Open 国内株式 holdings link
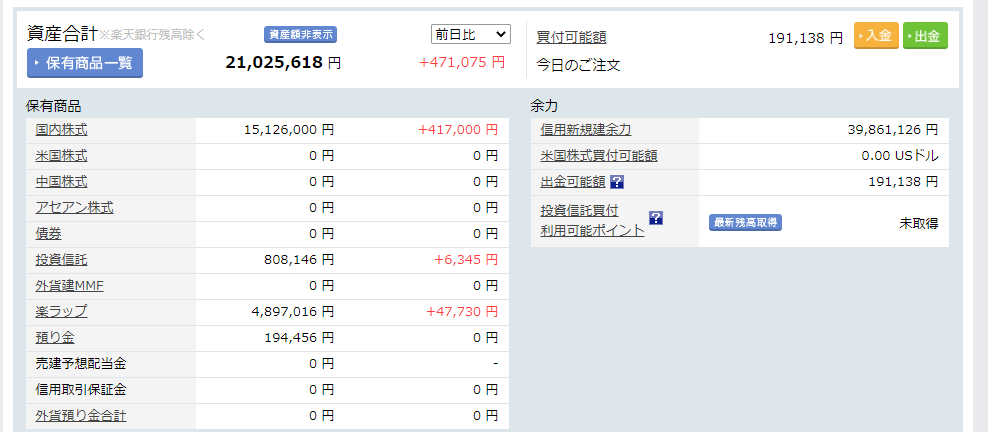This screenshot has height=432, width=988. coord(61,129)
